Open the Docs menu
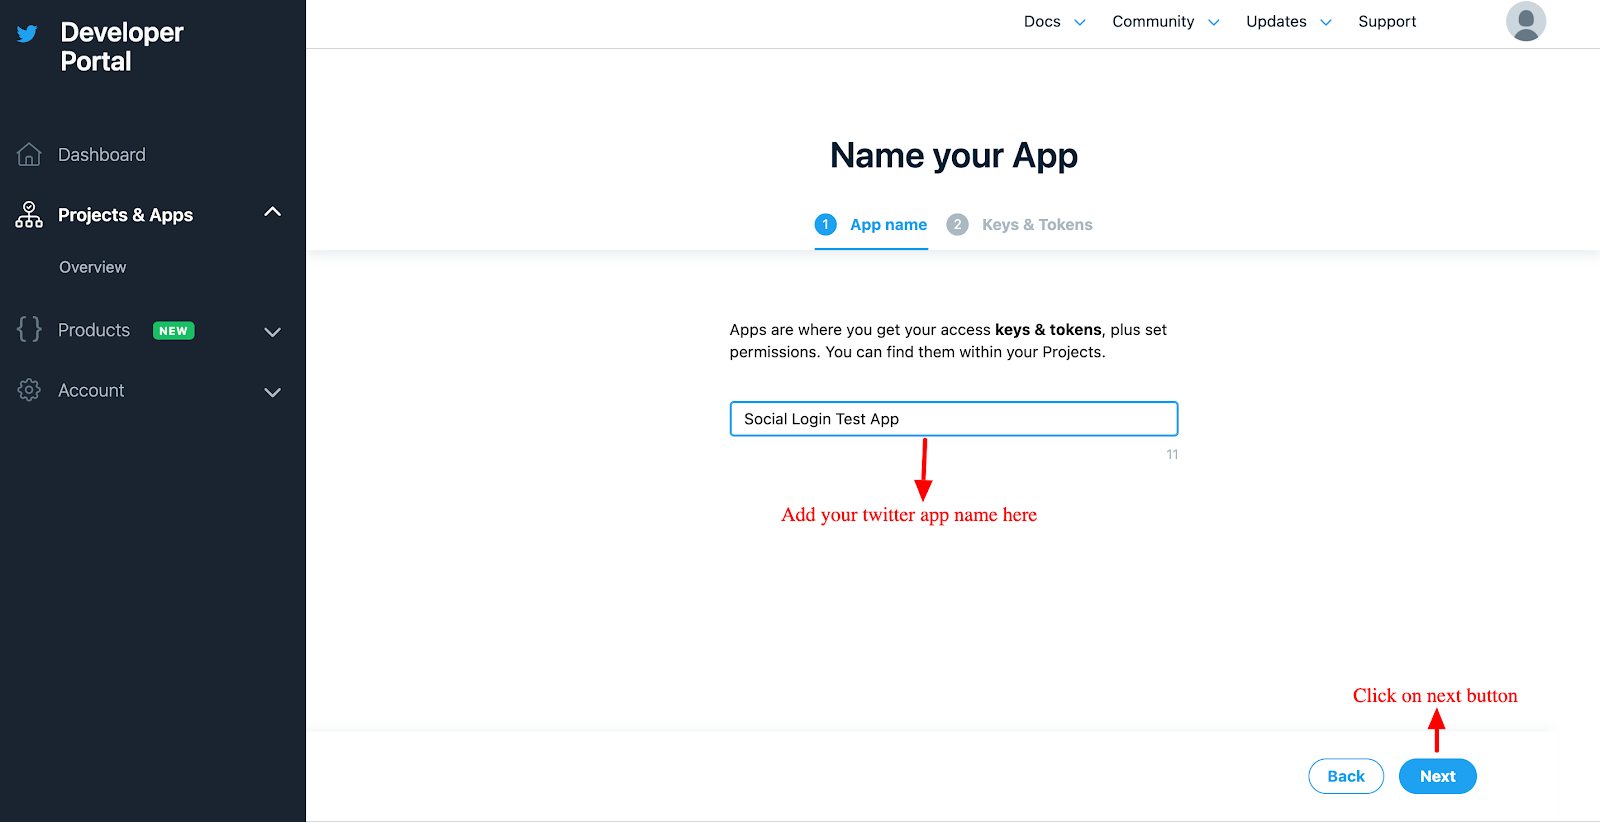 point(1042,21)
